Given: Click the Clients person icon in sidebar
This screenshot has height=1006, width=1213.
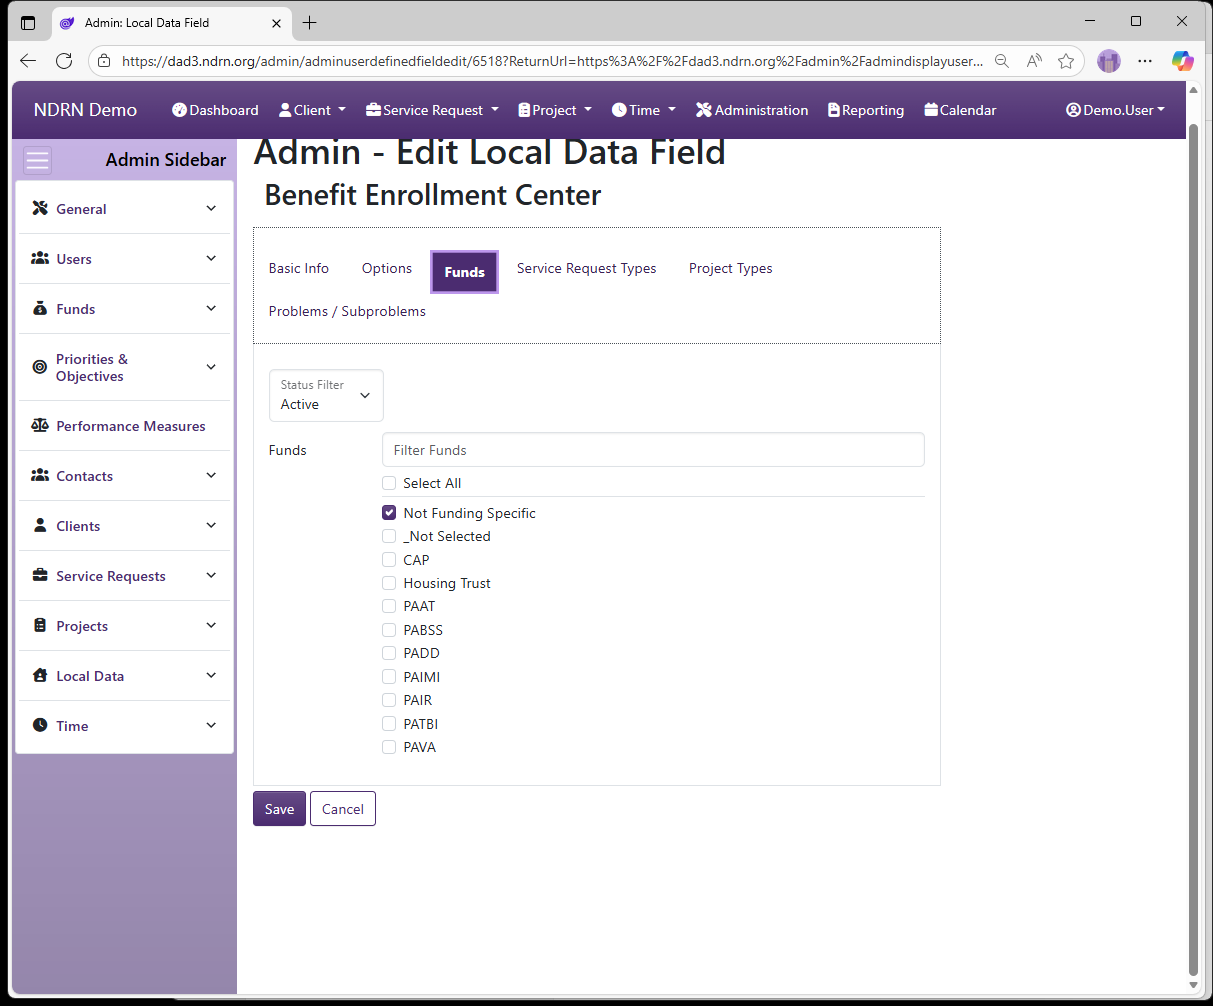Looking at the screenshot, I should point(40,525).
